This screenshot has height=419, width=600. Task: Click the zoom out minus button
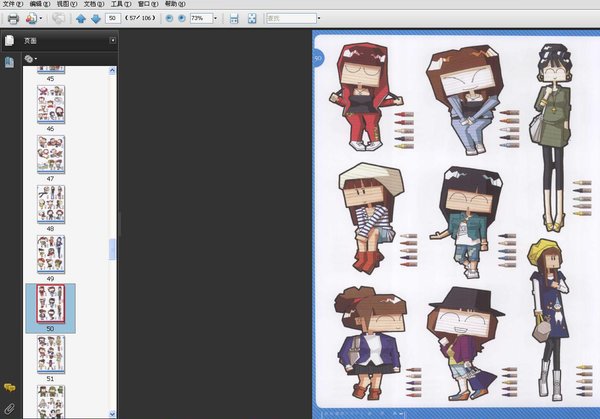[167, 18]
